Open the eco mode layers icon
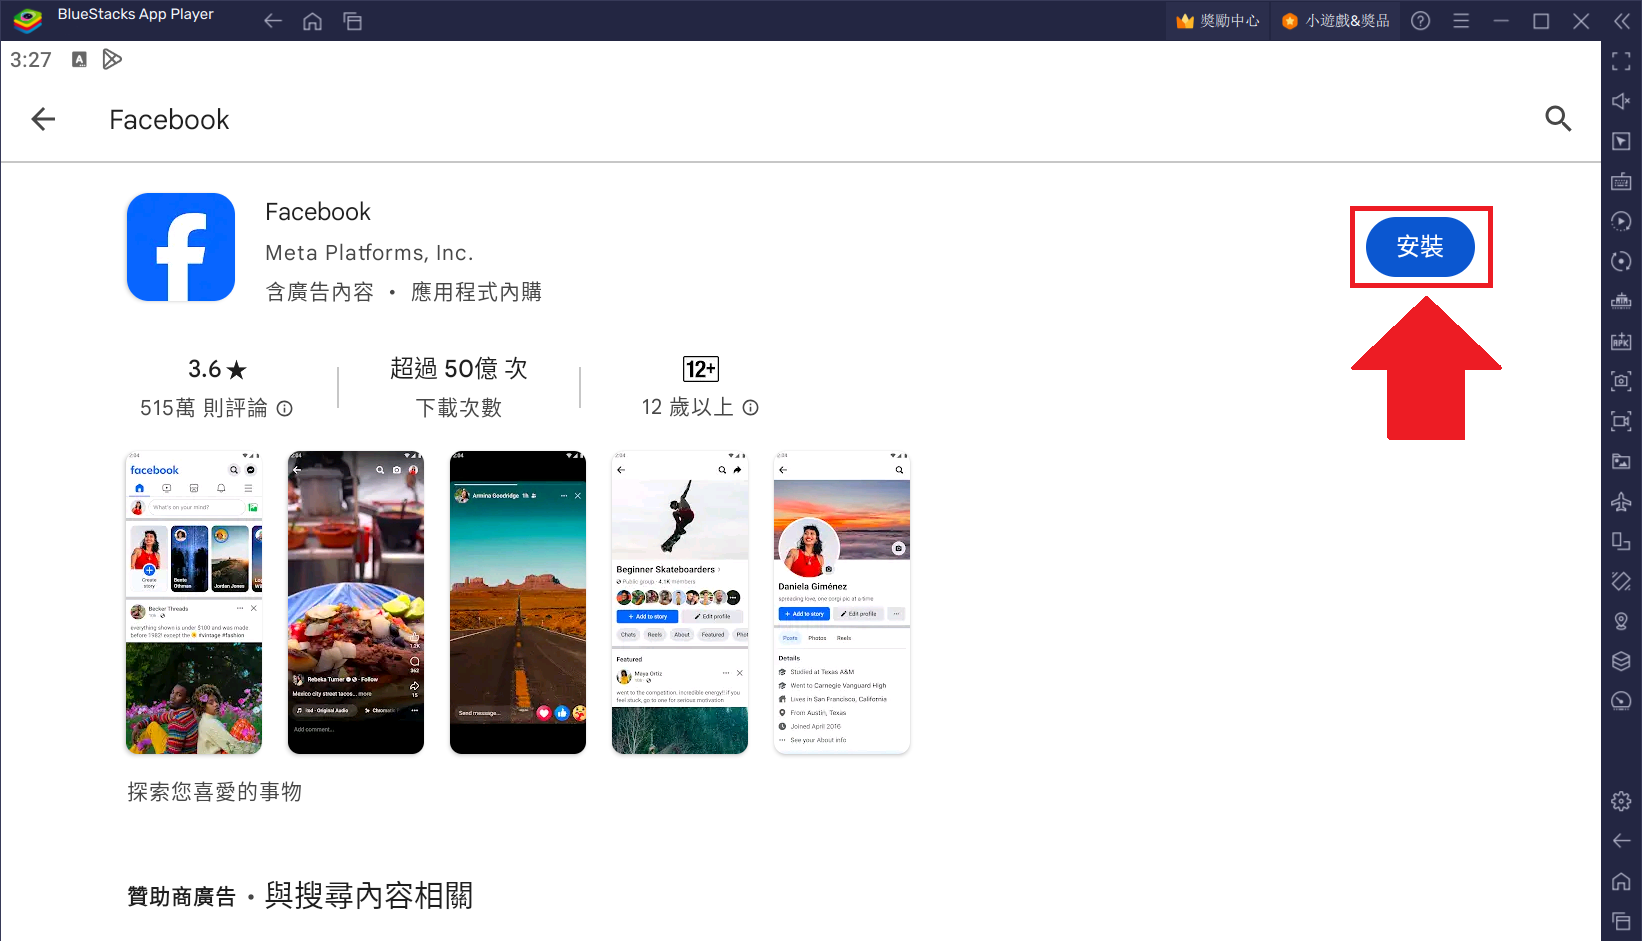 [1621, 661]
